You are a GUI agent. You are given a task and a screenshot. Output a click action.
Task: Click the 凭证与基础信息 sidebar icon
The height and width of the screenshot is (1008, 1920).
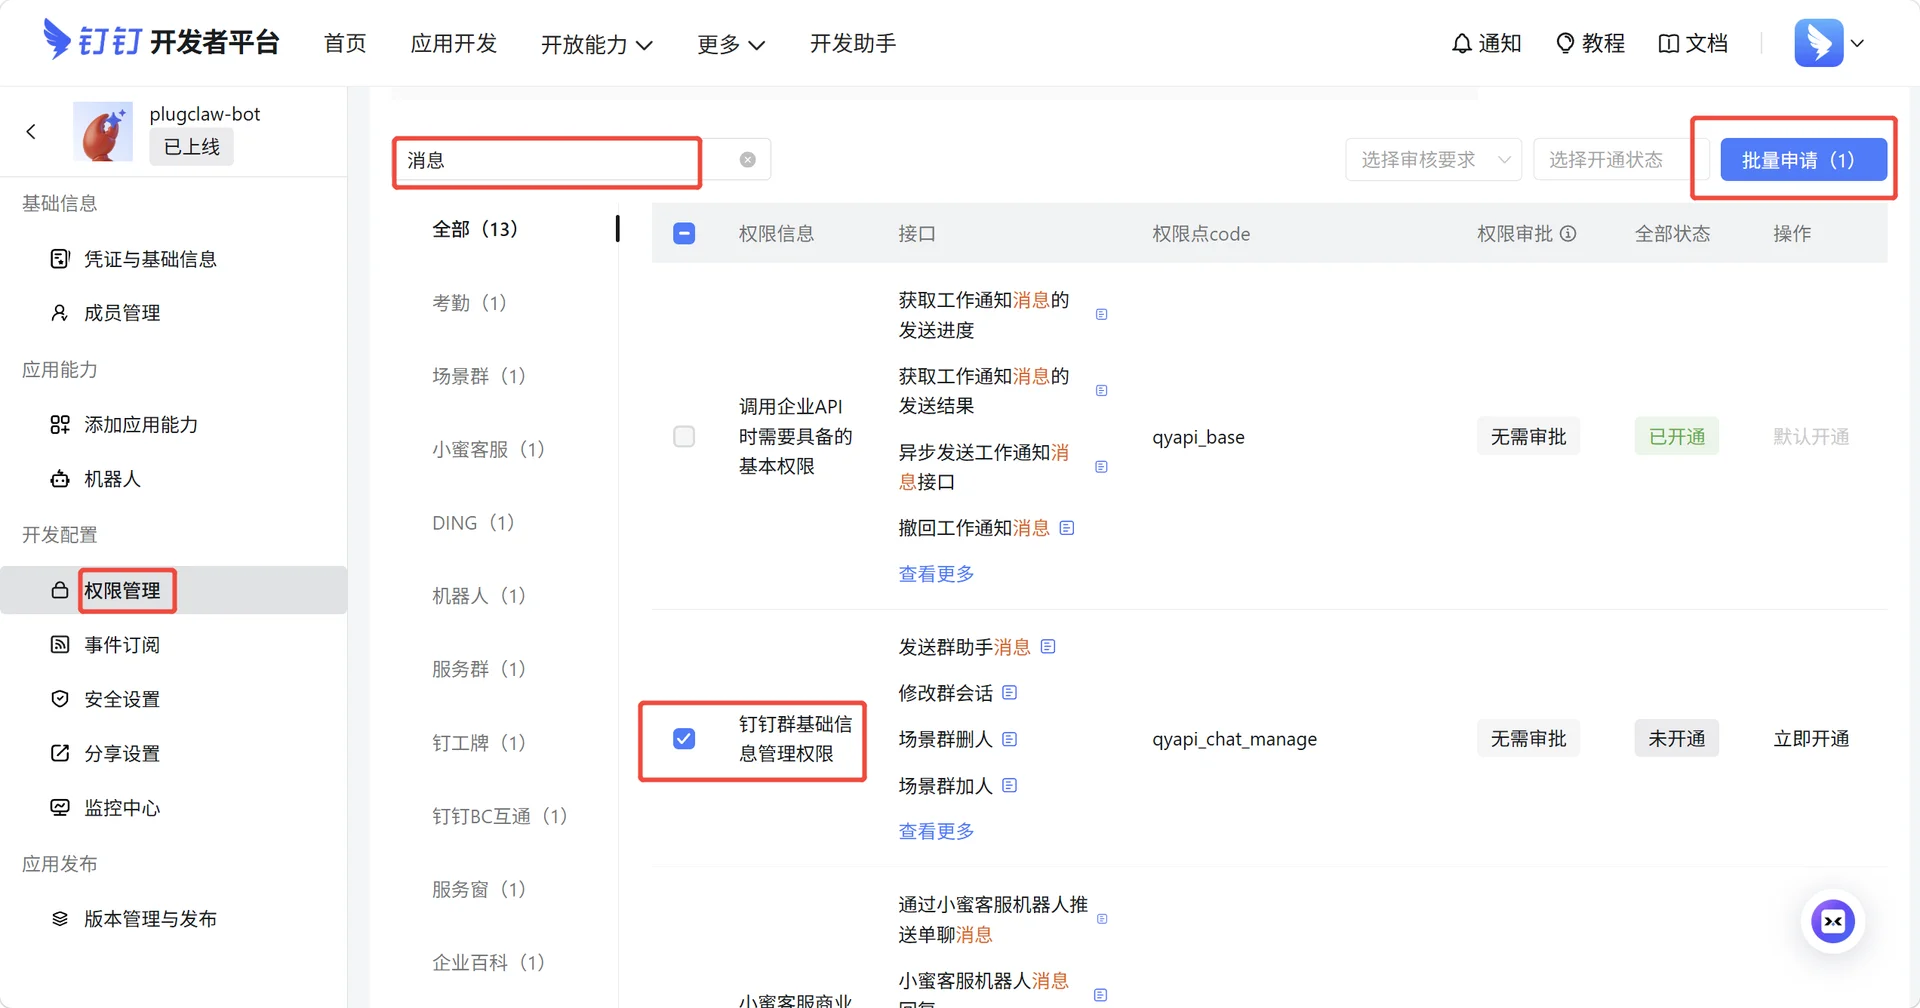tap(60, 259)
